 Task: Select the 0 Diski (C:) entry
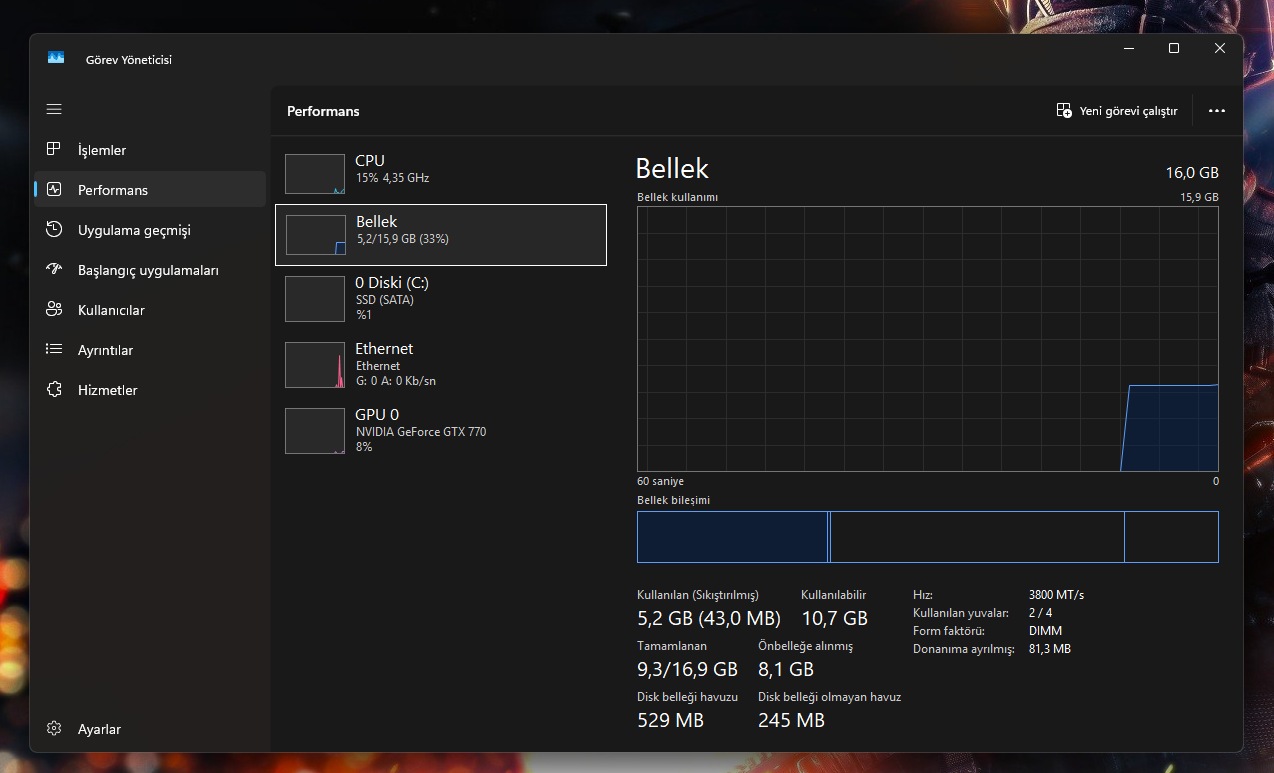coord(441,298)
